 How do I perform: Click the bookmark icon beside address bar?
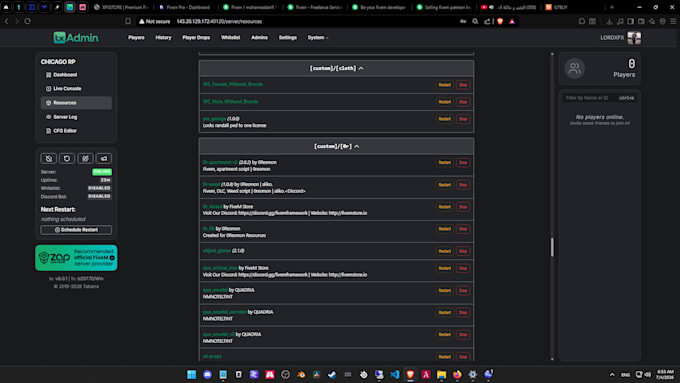click(x=128, y=21)
